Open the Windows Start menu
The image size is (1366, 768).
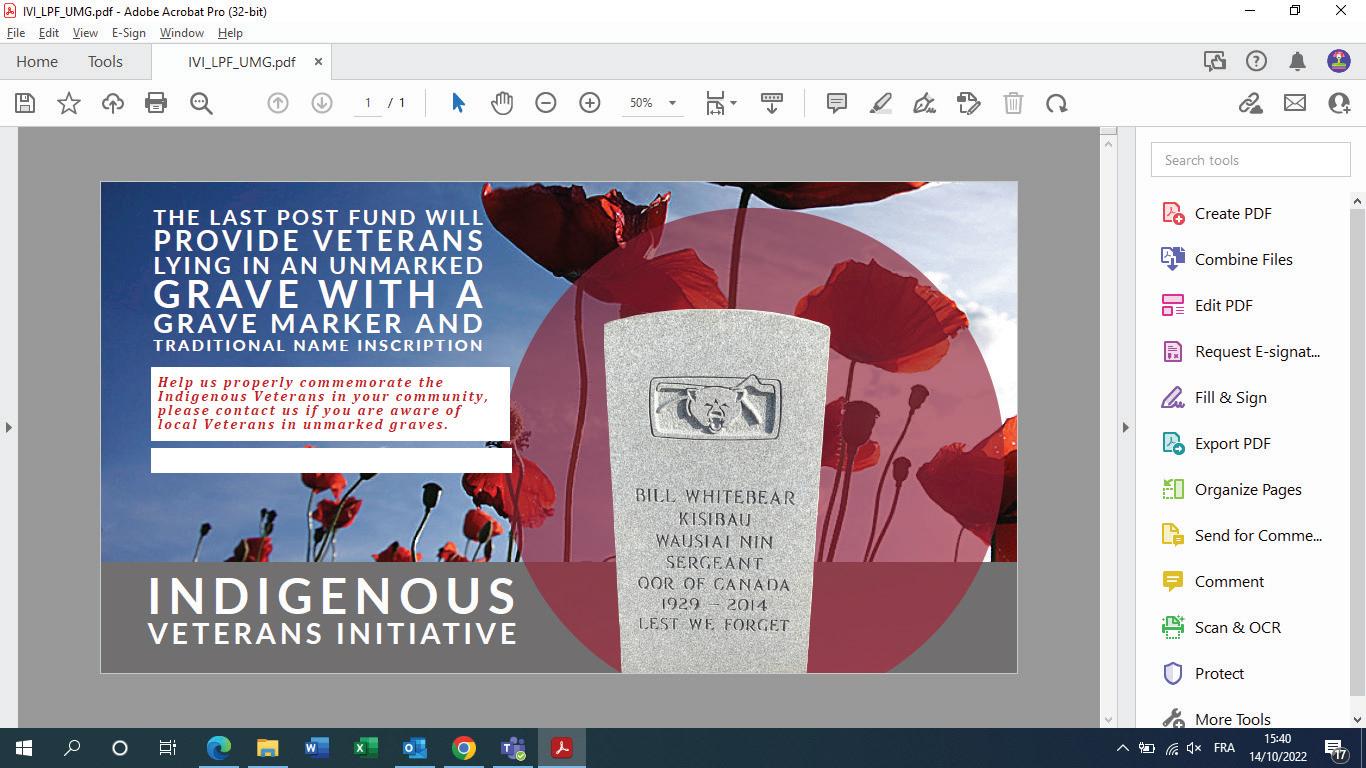(x=23, y=748)
